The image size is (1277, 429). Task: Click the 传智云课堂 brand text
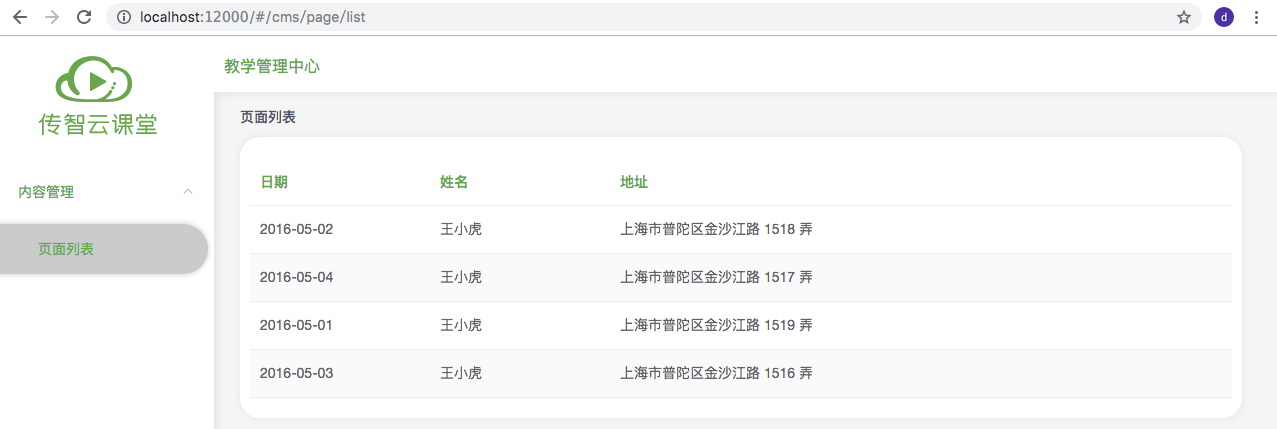point(98,123)
